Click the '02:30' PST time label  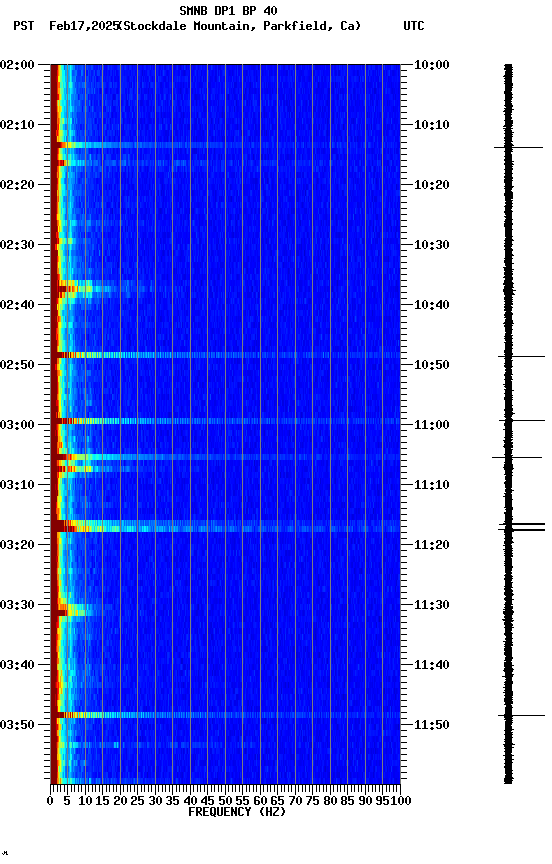pyautogui.click(x=17, y=245)
